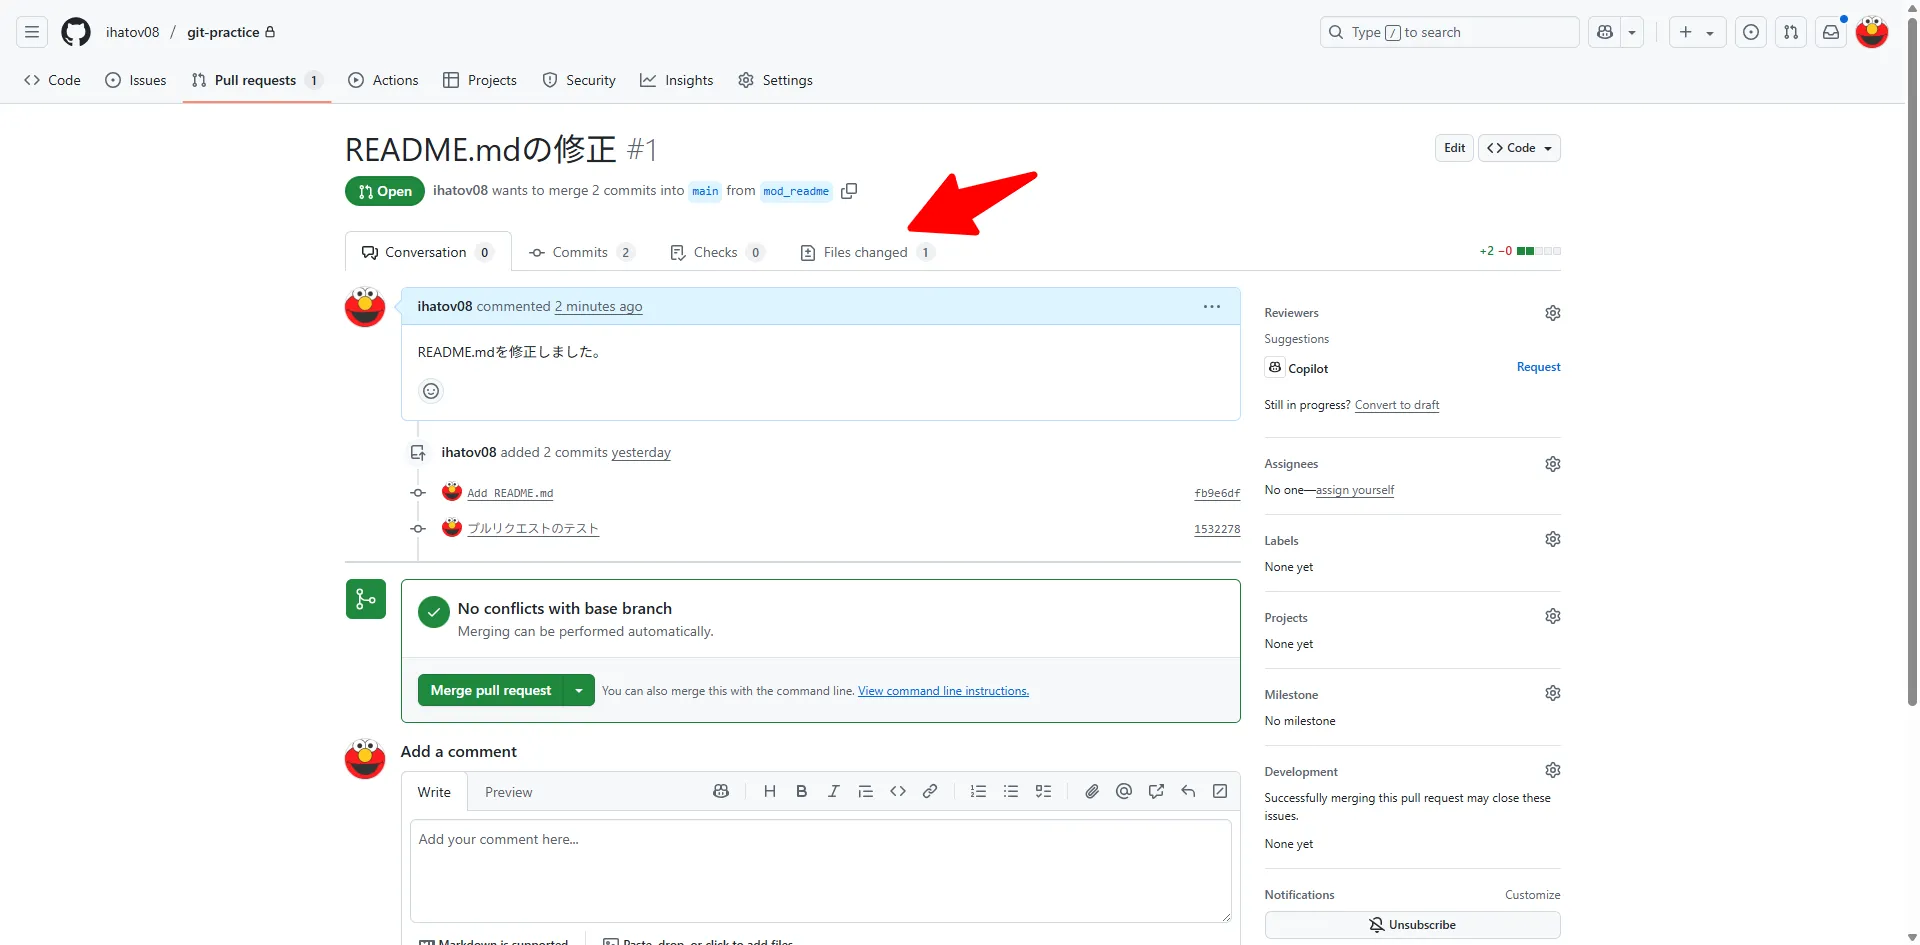1920x945 pixels.
Task: Insert heading in comment toolbar
Action: [770, 791]
